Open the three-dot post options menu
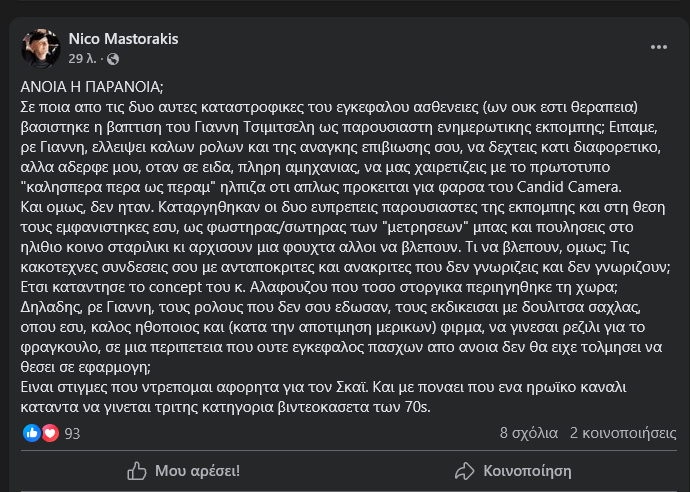 pyautogui.click(x=658, y=47)
